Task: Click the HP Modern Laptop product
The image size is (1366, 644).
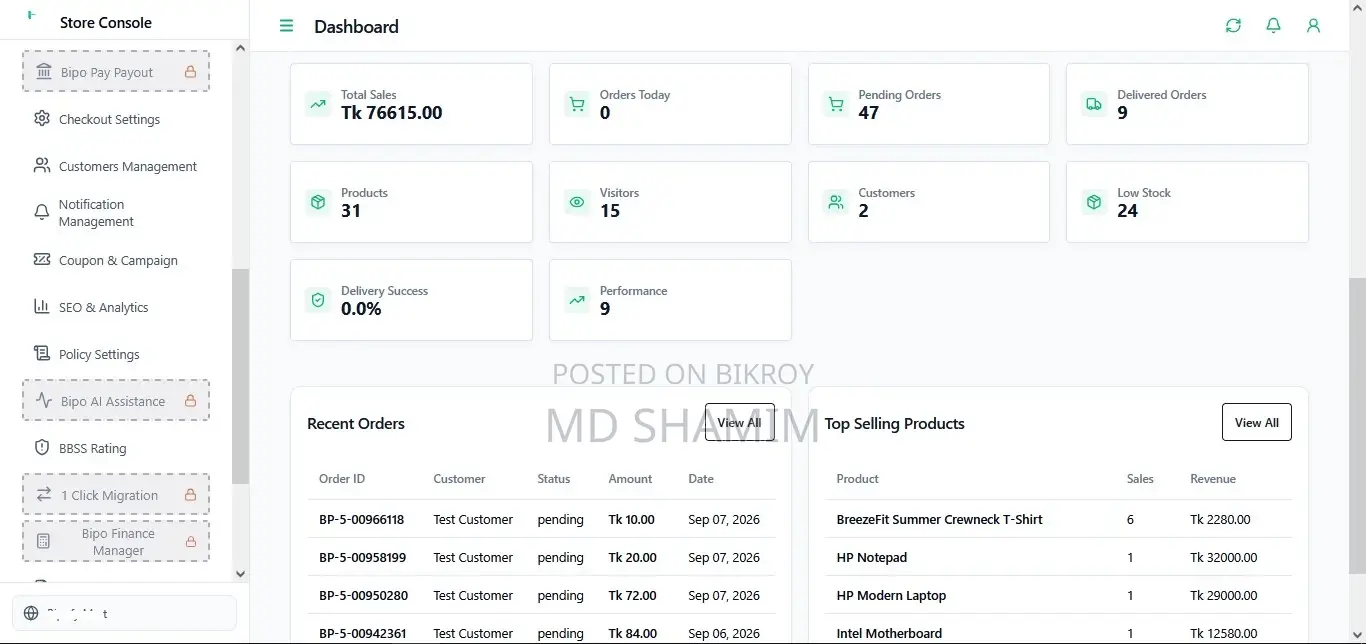Action: (891, 595)
